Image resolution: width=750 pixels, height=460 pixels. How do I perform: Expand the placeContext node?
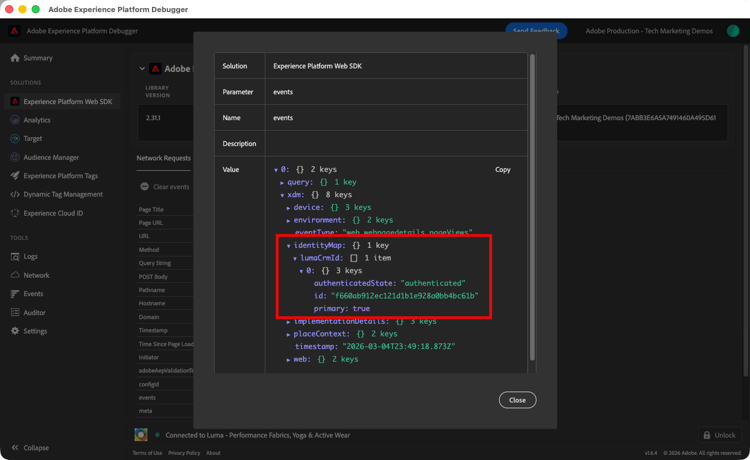pos(288,334)
